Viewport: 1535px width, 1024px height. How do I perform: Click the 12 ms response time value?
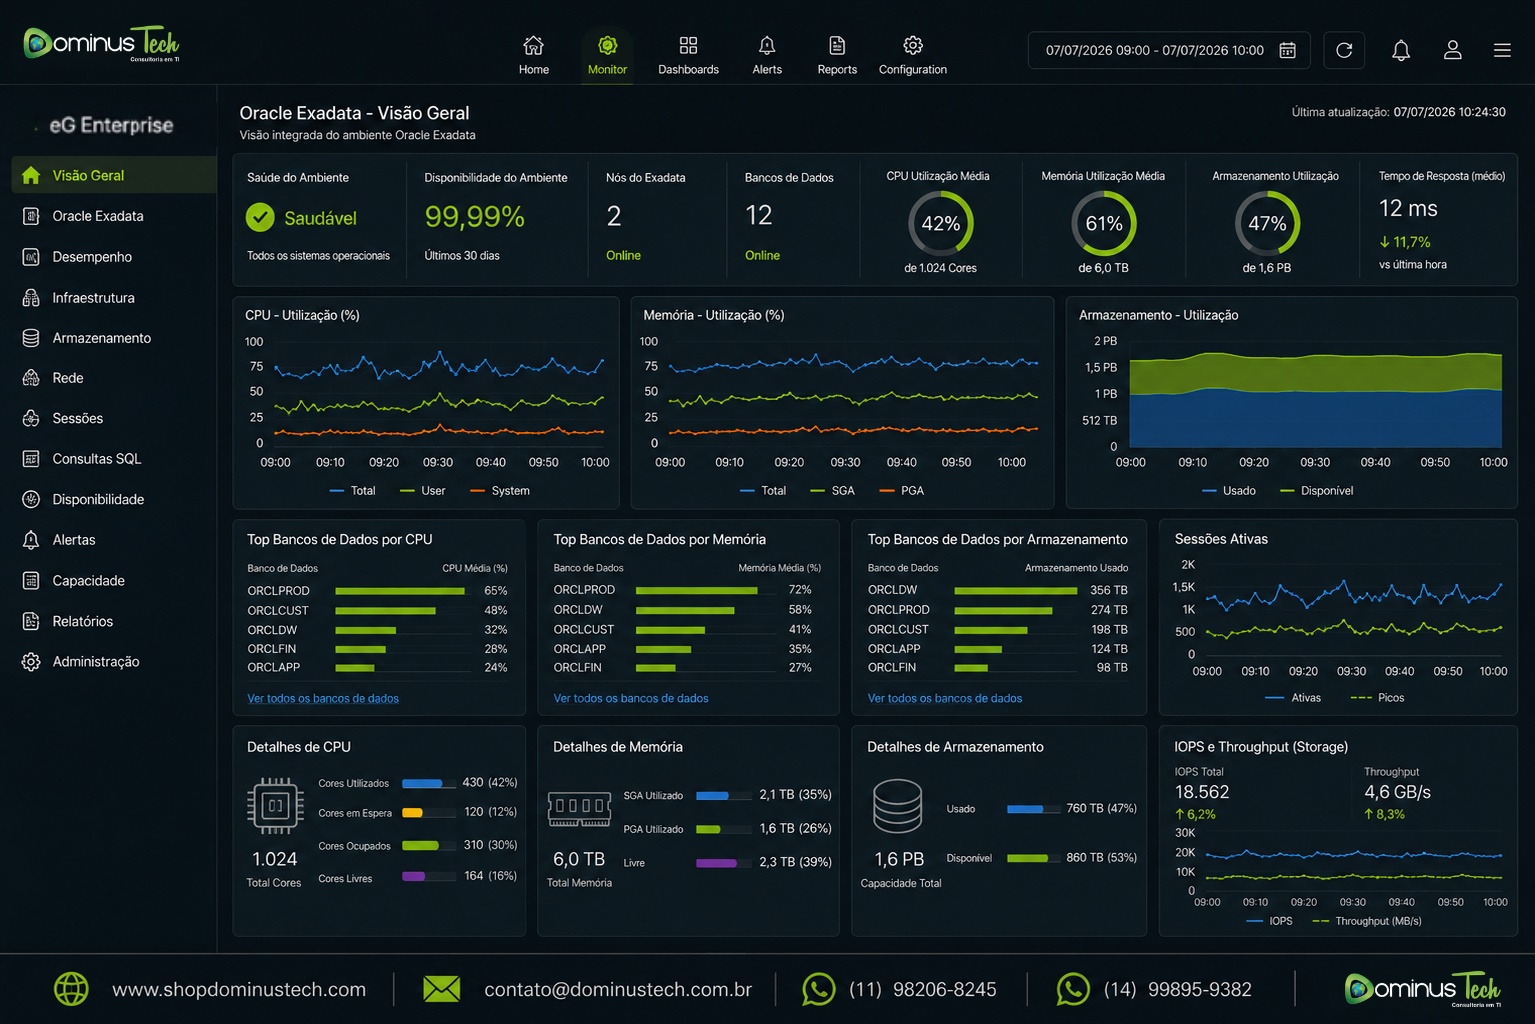coord(1408,208)
